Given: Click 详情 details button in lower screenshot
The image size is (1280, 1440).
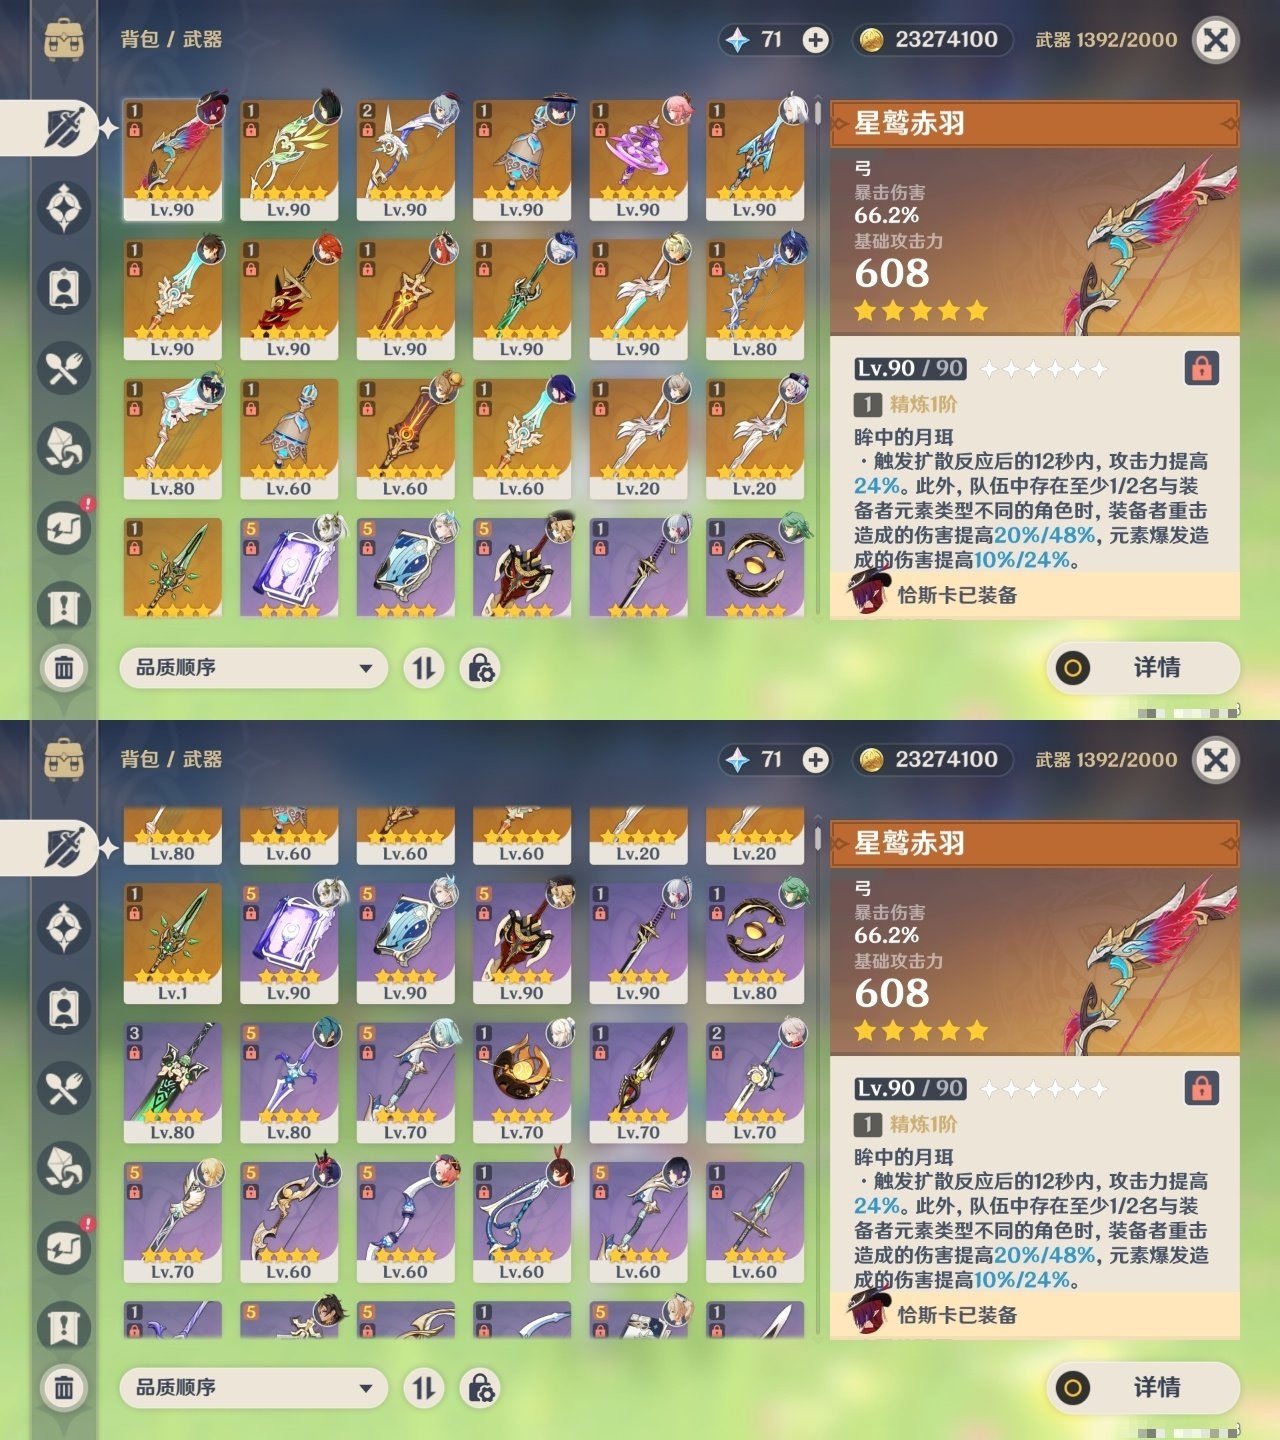Looking at the screenshot, I should click(x=1143, y=1388).
